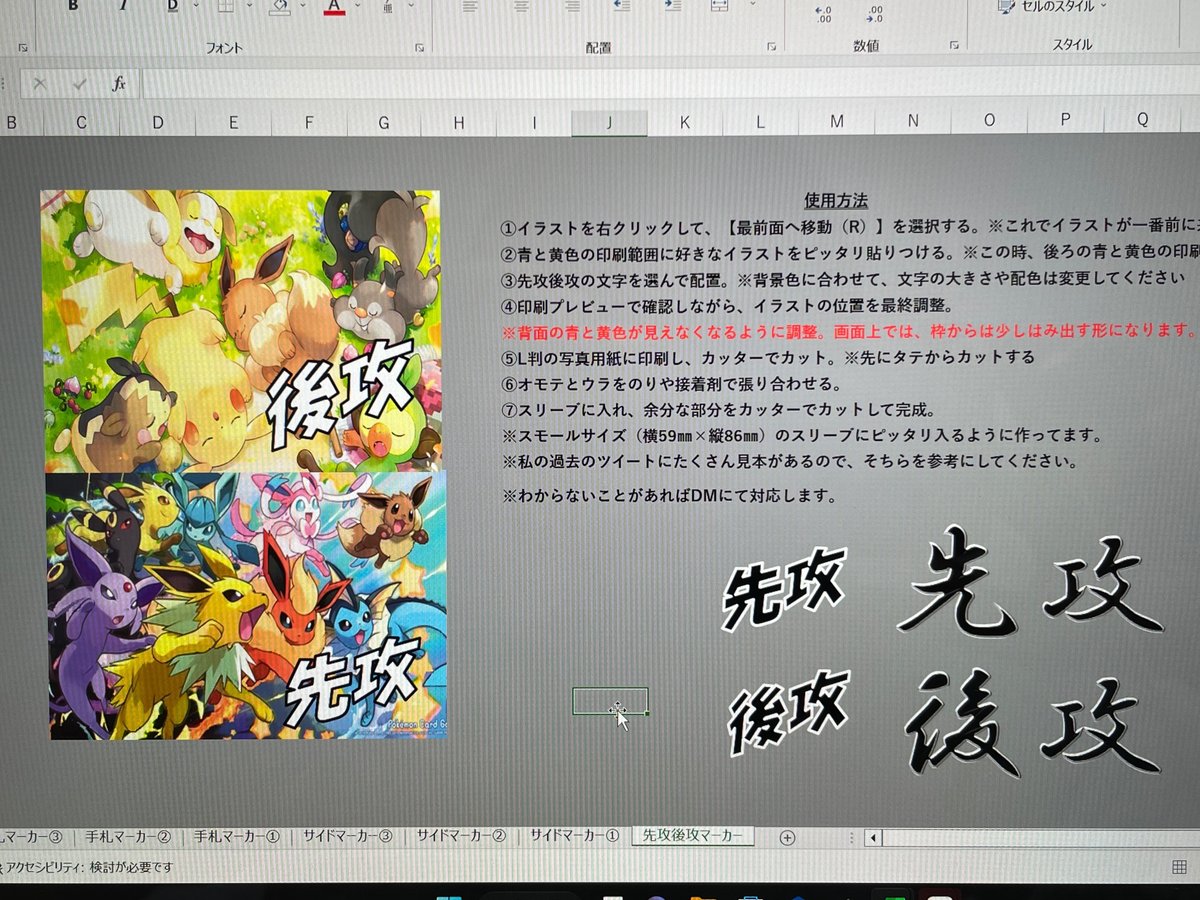
Task: Select column M header
Action: point(836,122)
